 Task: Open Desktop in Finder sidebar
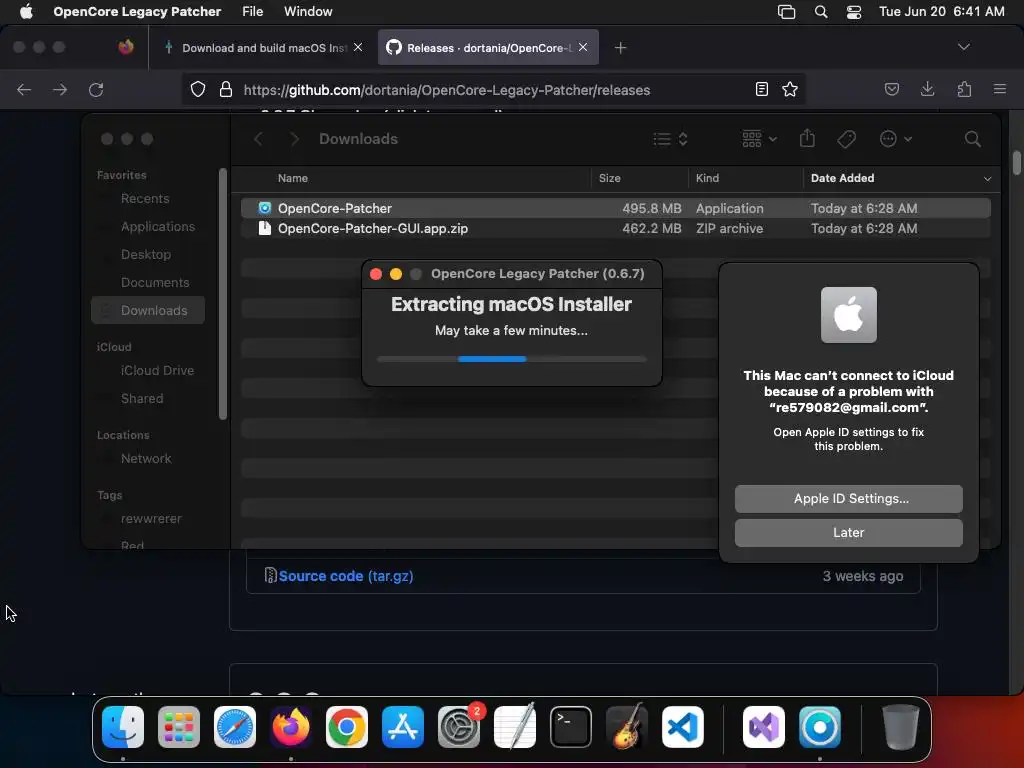pyautogui.click(x=146, y=255)
